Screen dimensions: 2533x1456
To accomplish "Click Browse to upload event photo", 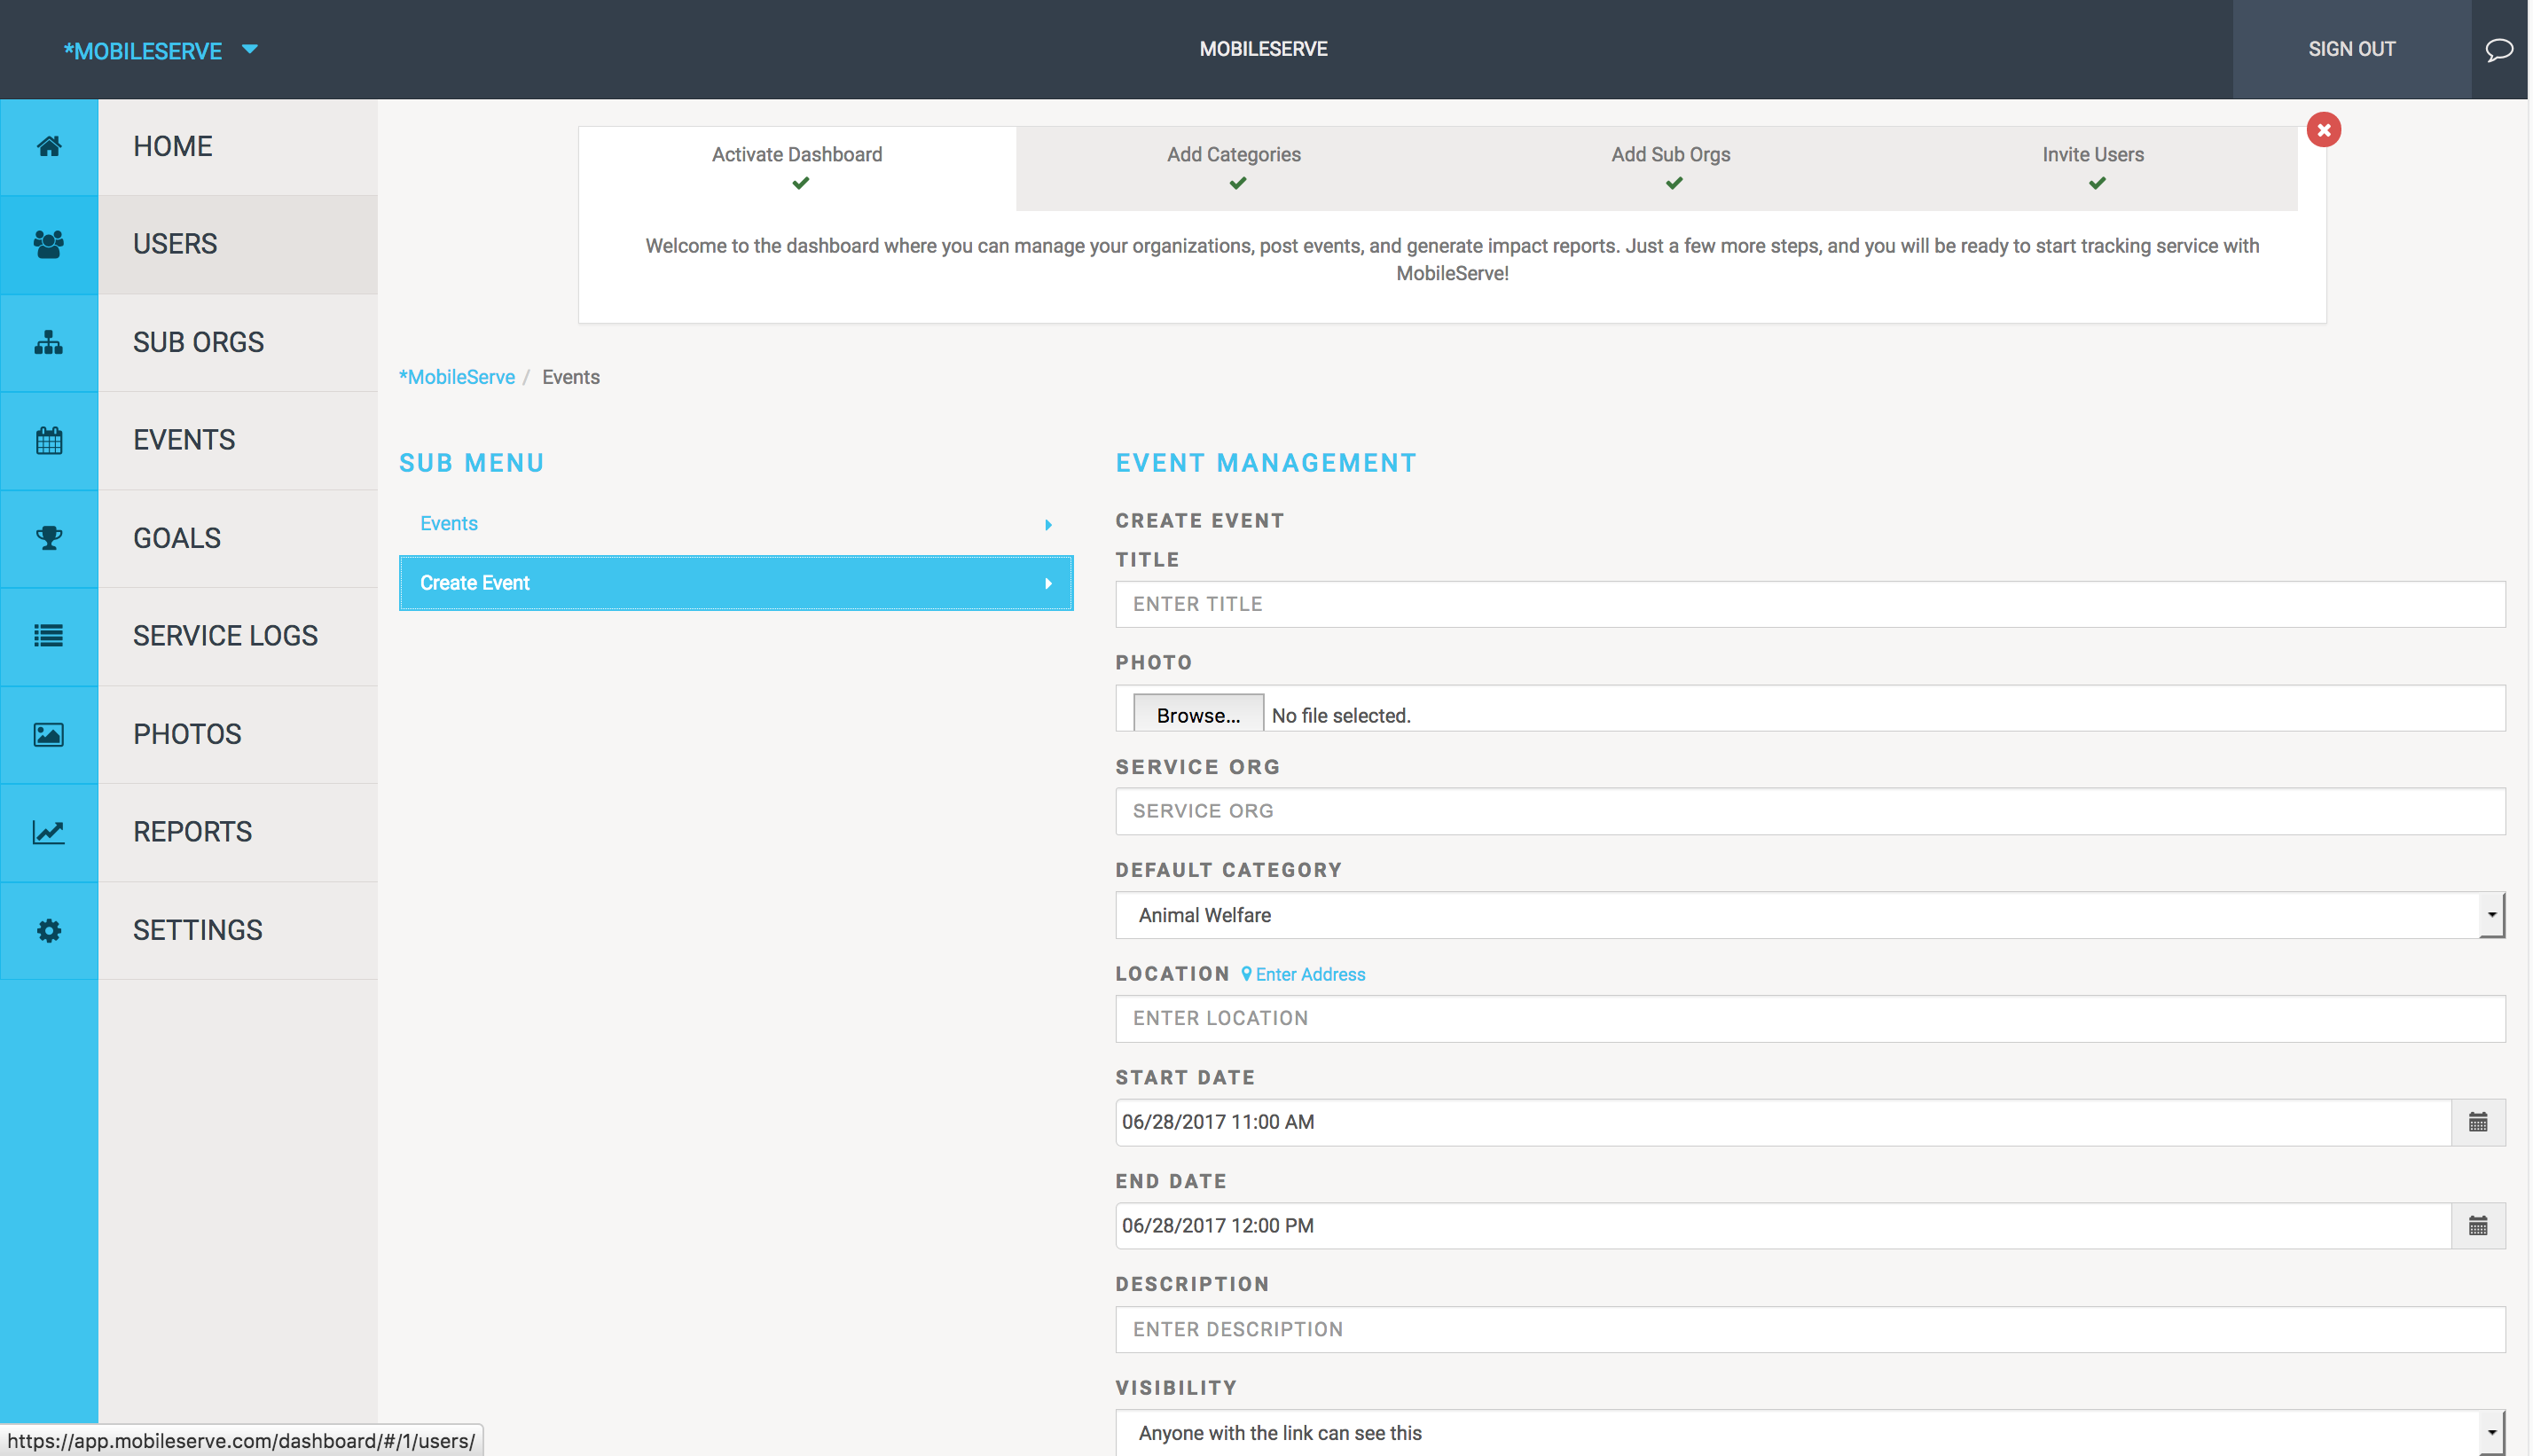I will click(x=1196, y=713).
